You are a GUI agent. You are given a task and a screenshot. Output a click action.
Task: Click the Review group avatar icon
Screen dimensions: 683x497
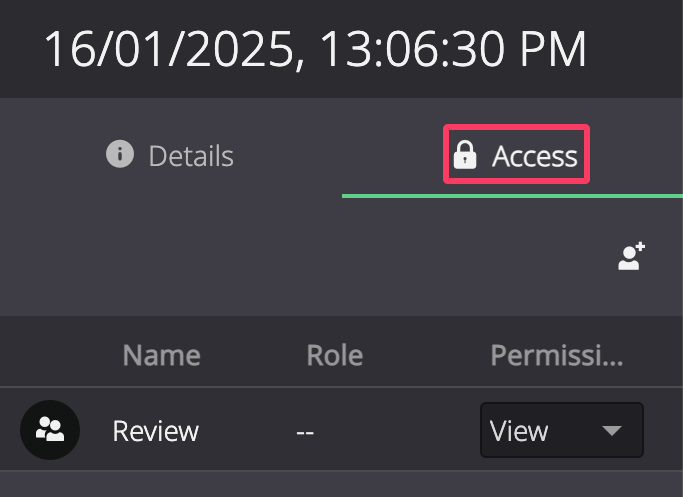point(50,429)
